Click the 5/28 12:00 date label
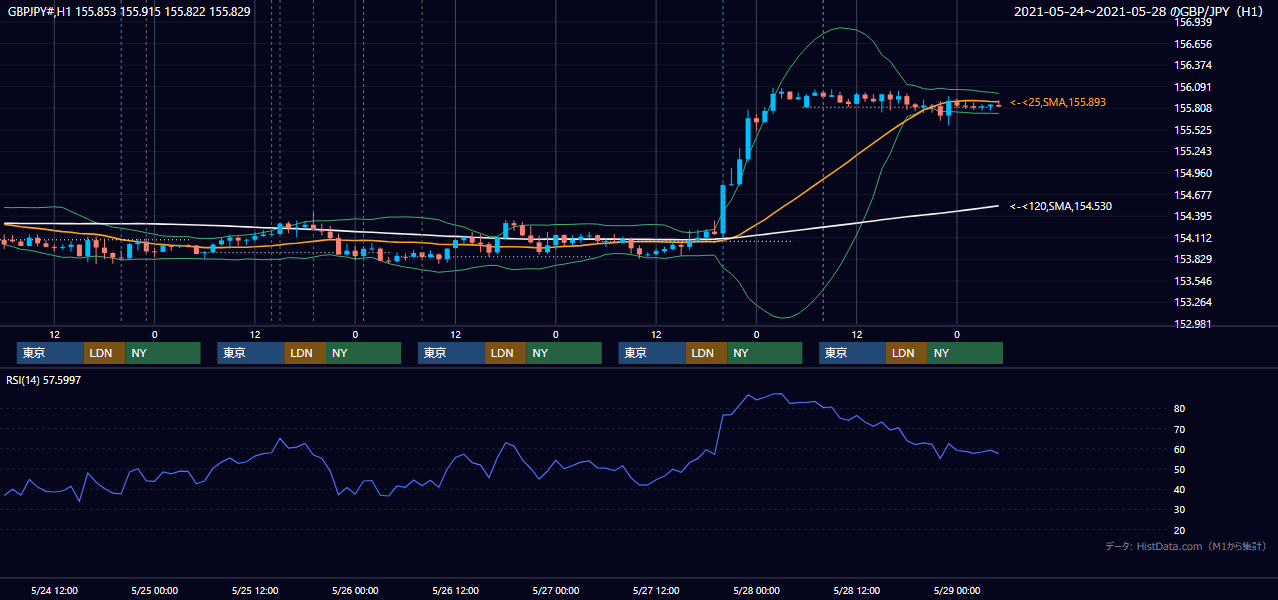1278x600 pixels. coord(856,590)
